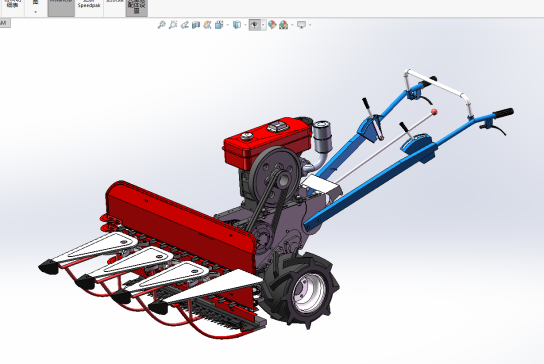Select the black tractor wheel tire
The width and height of the screenshot is (544, 364).
(301, 290)
